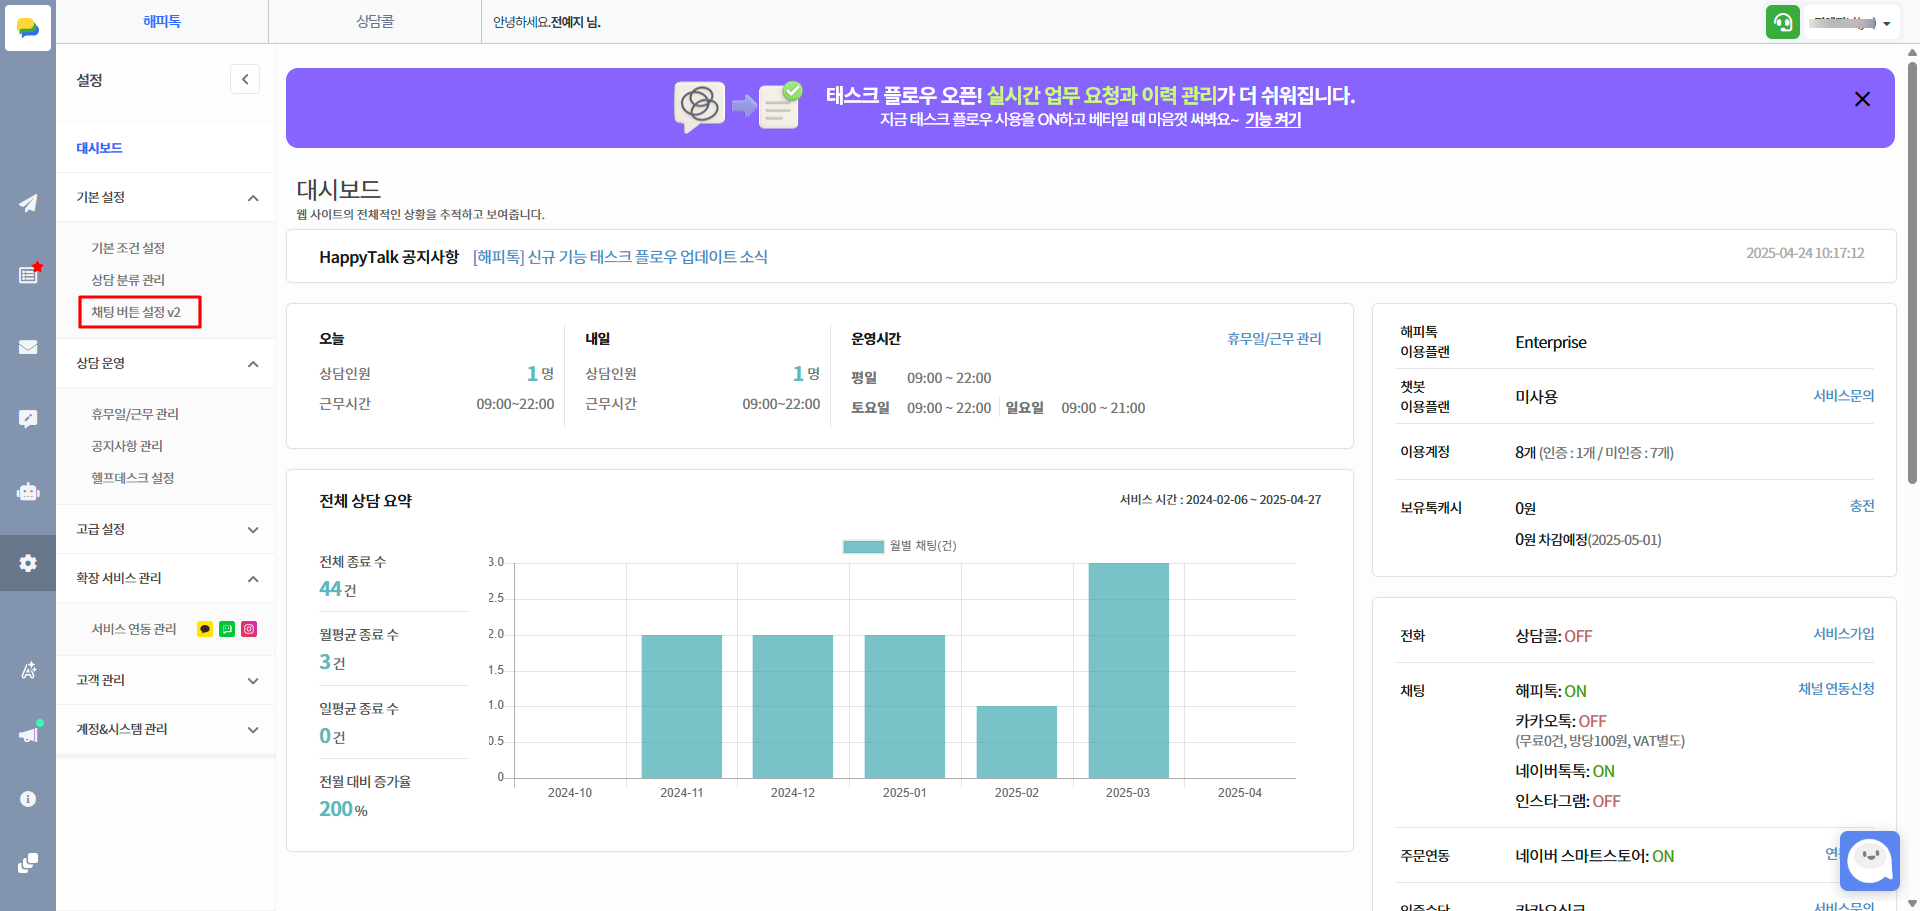
Task: Open 상담 분류 관리 menu item
Action: tap(128, 280)
